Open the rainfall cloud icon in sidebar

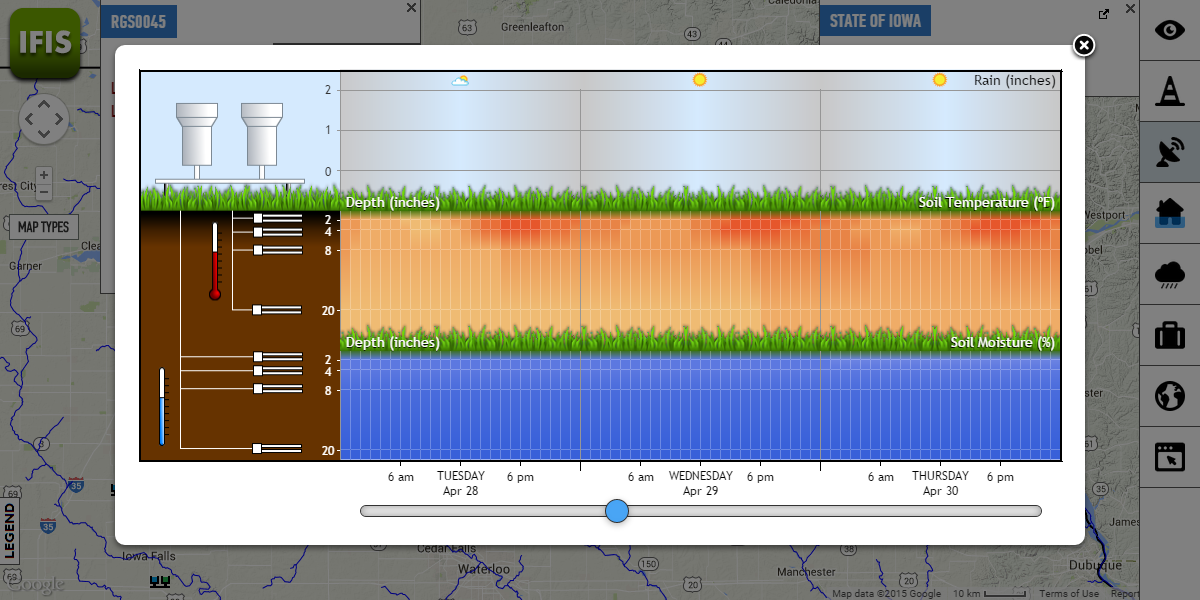(x=1169, y=275)
